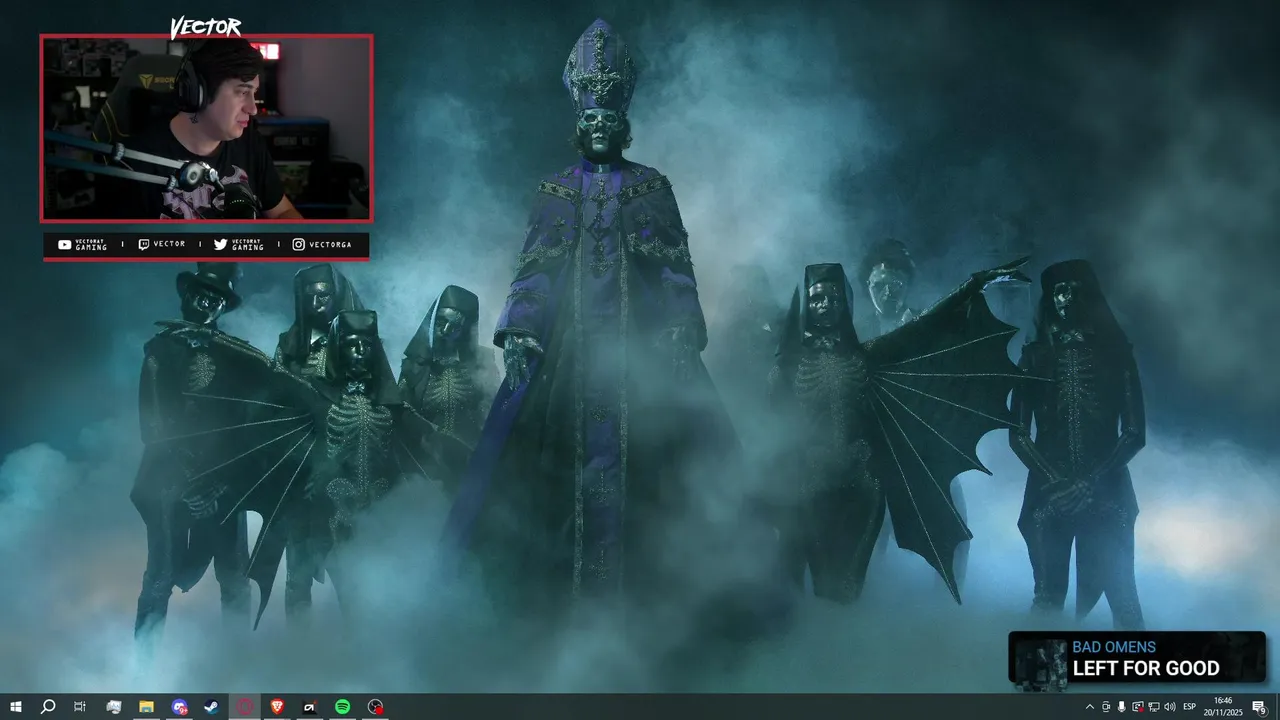Image resolution: width=1280 pixels, height=720 pixels.
Task: Open the black icon left of Spotify
Action: coord(310,707)
